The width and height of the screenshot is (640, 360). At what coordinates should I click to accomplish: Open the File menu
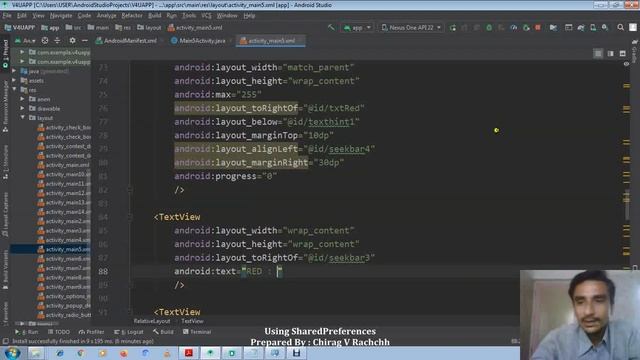point(7,16)
